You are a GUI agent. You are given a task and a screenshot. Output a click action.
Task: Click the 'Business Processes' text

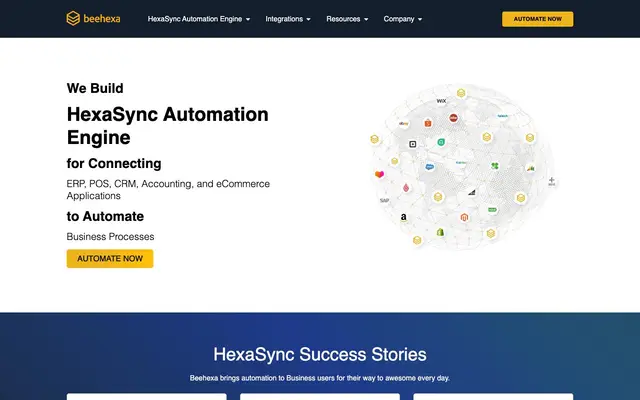click(110, 237)
